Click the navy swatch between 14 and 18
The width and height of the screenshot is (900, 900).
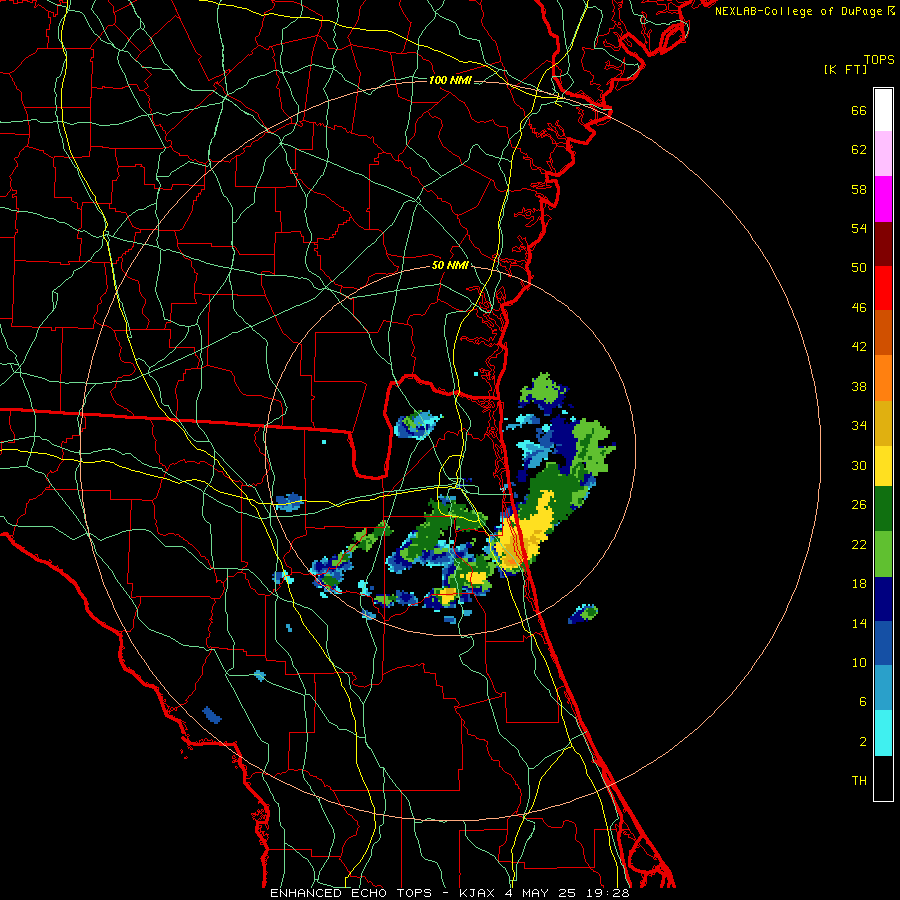click(x=883, y=599)
